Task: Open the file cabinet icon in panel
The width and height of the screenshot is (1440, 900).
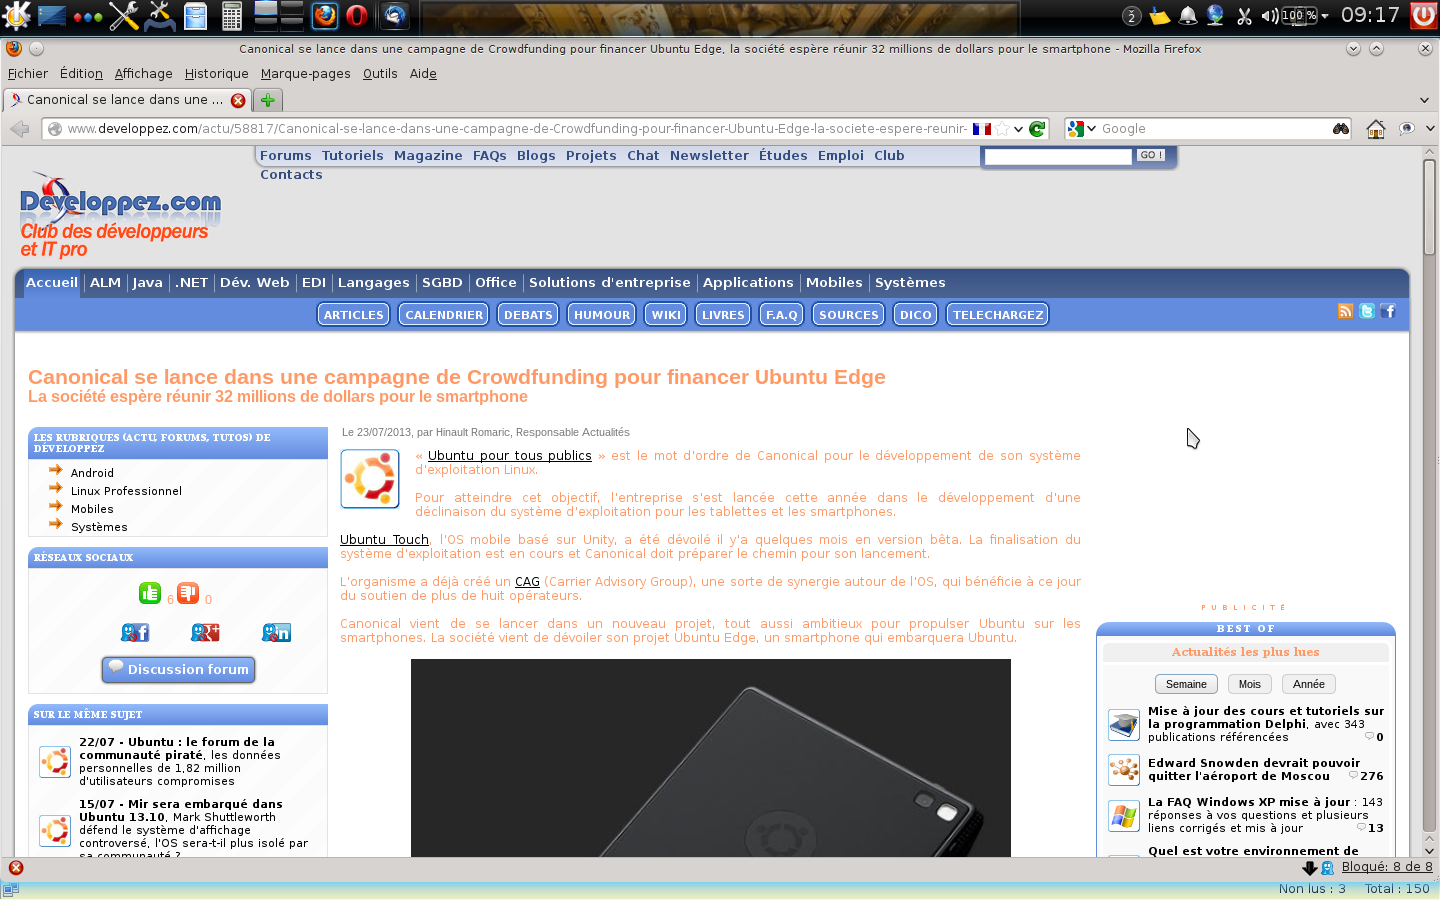Action: click(196, 16)
